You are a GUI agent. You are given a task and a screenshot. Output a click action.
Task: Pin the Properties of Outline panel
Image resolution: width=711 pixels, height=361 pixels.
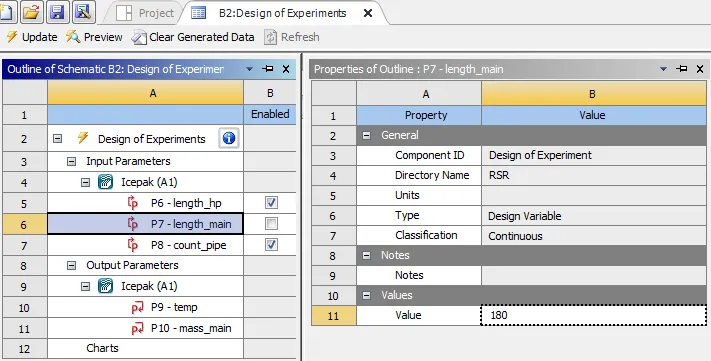pyautogui.click(x=681, y=69)
